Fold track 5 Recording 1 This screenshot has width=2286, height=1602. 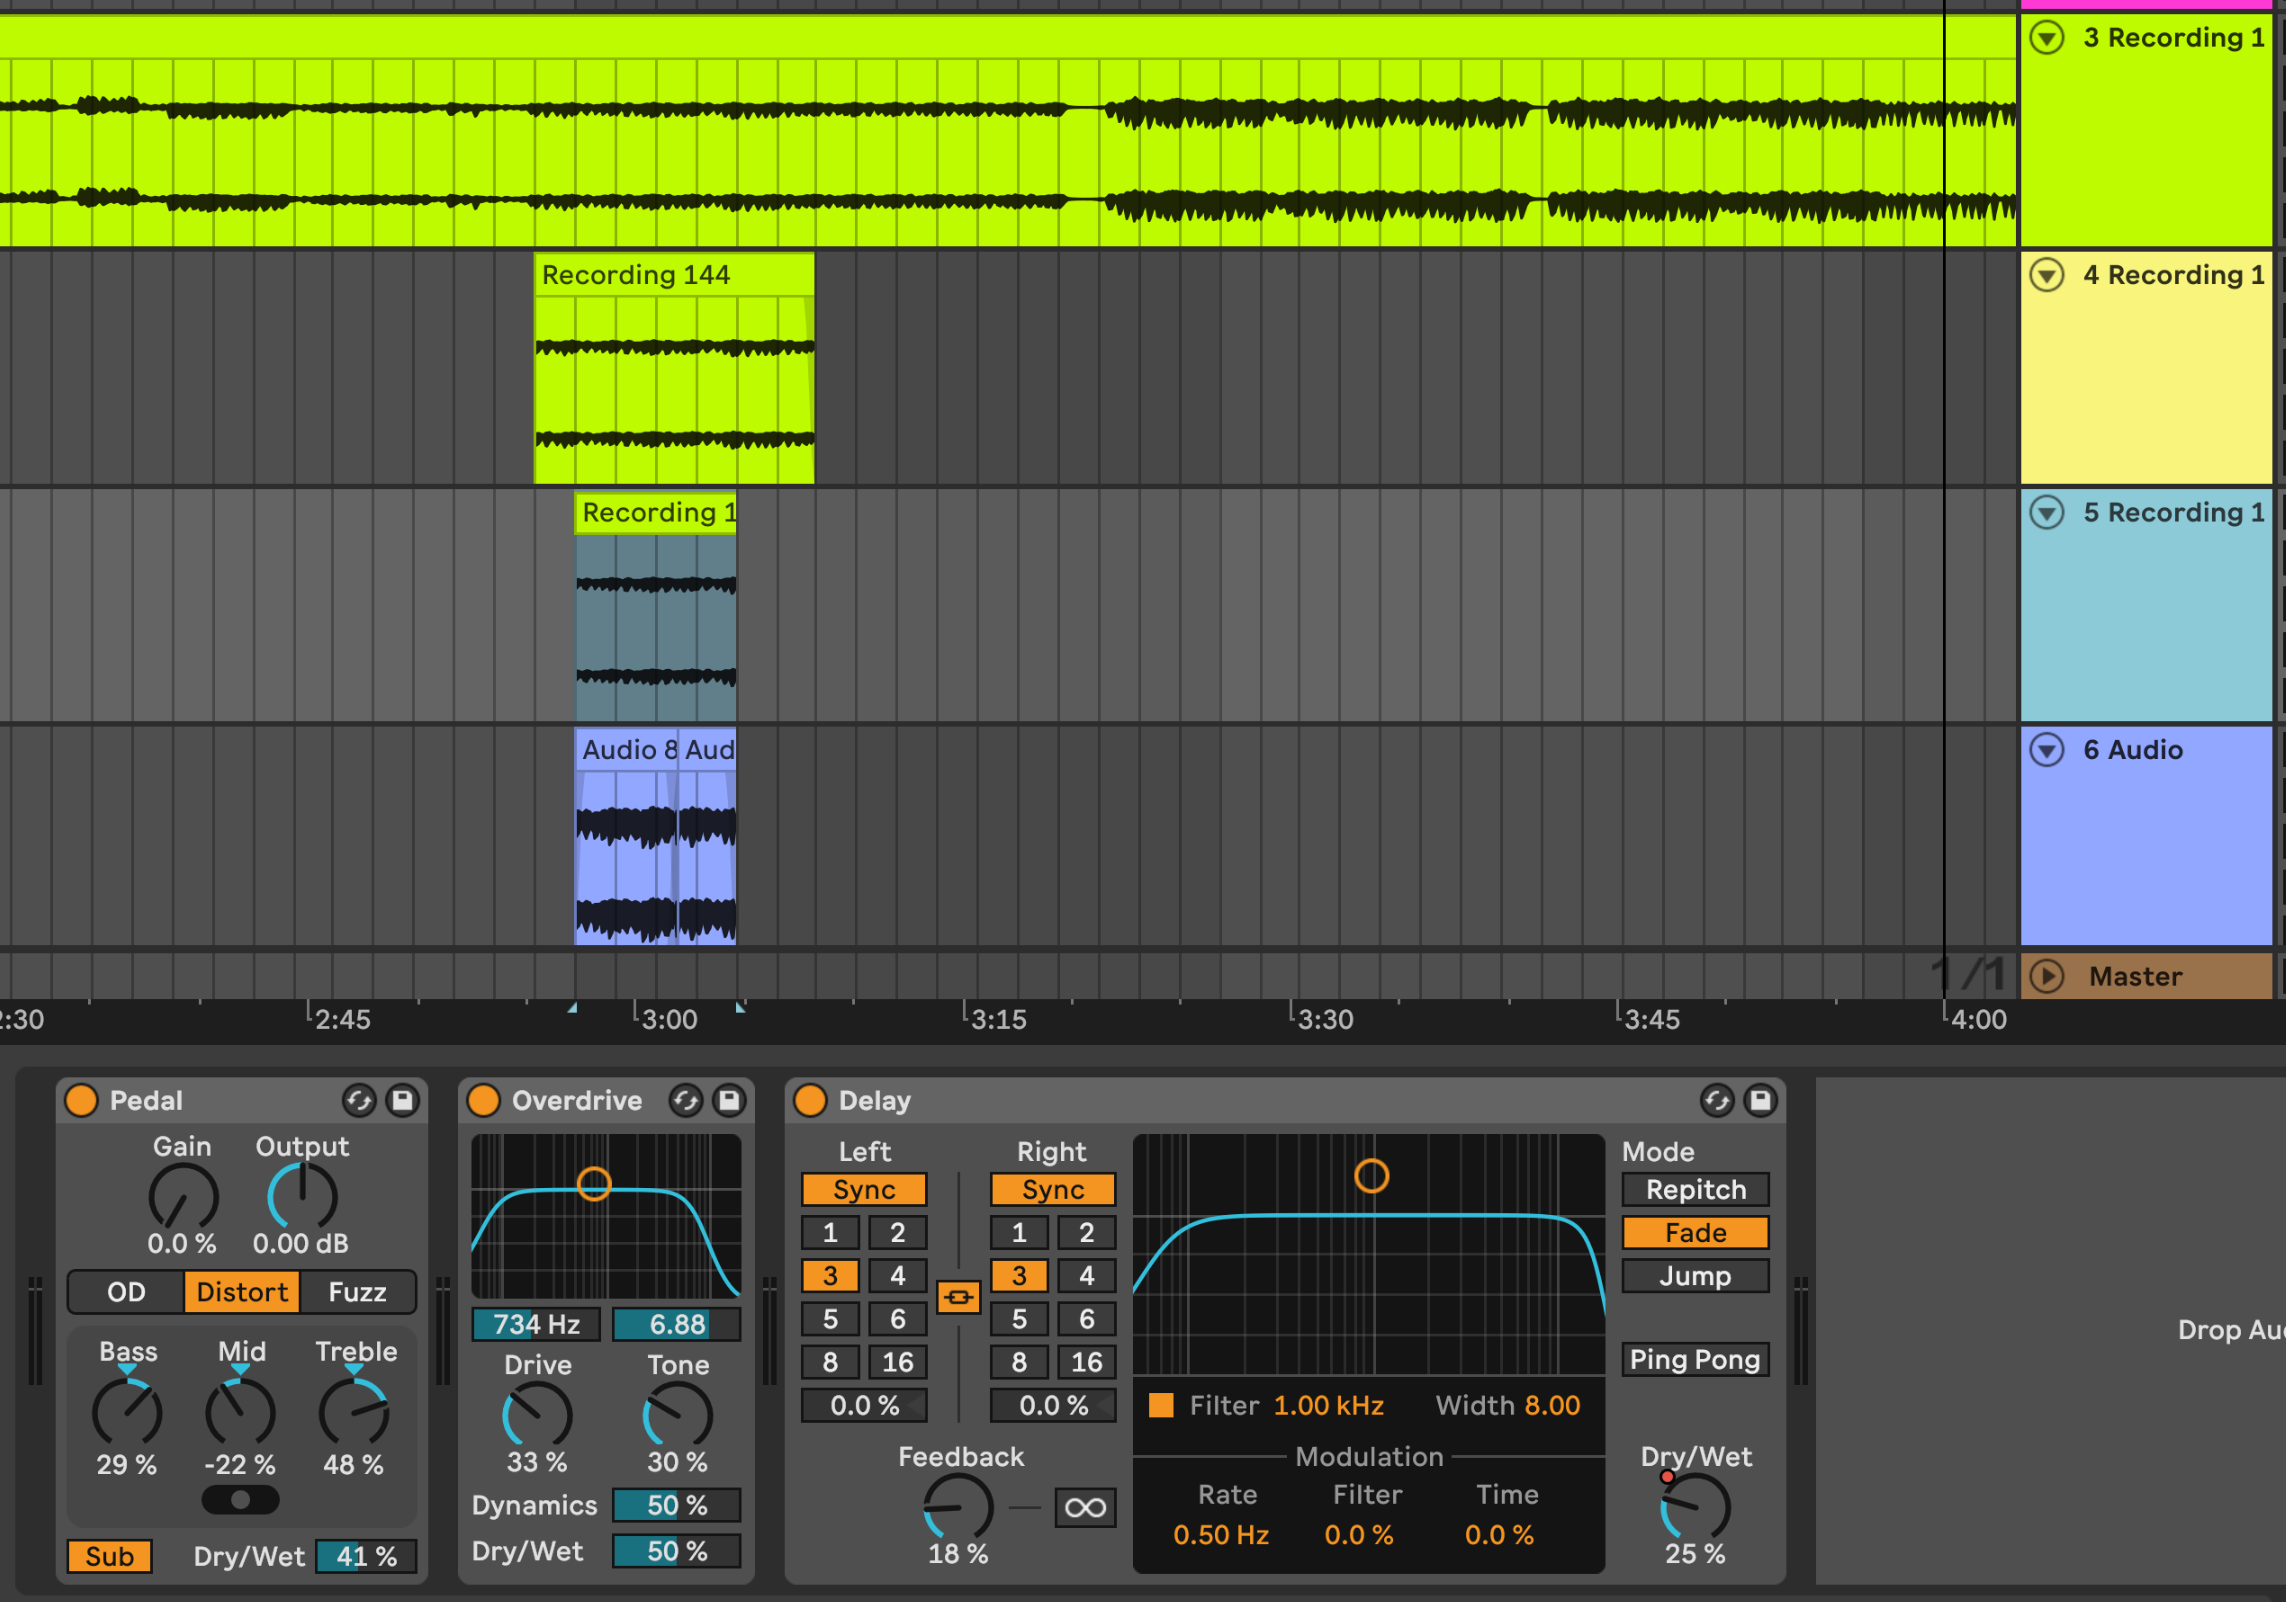click(2047, 512)
